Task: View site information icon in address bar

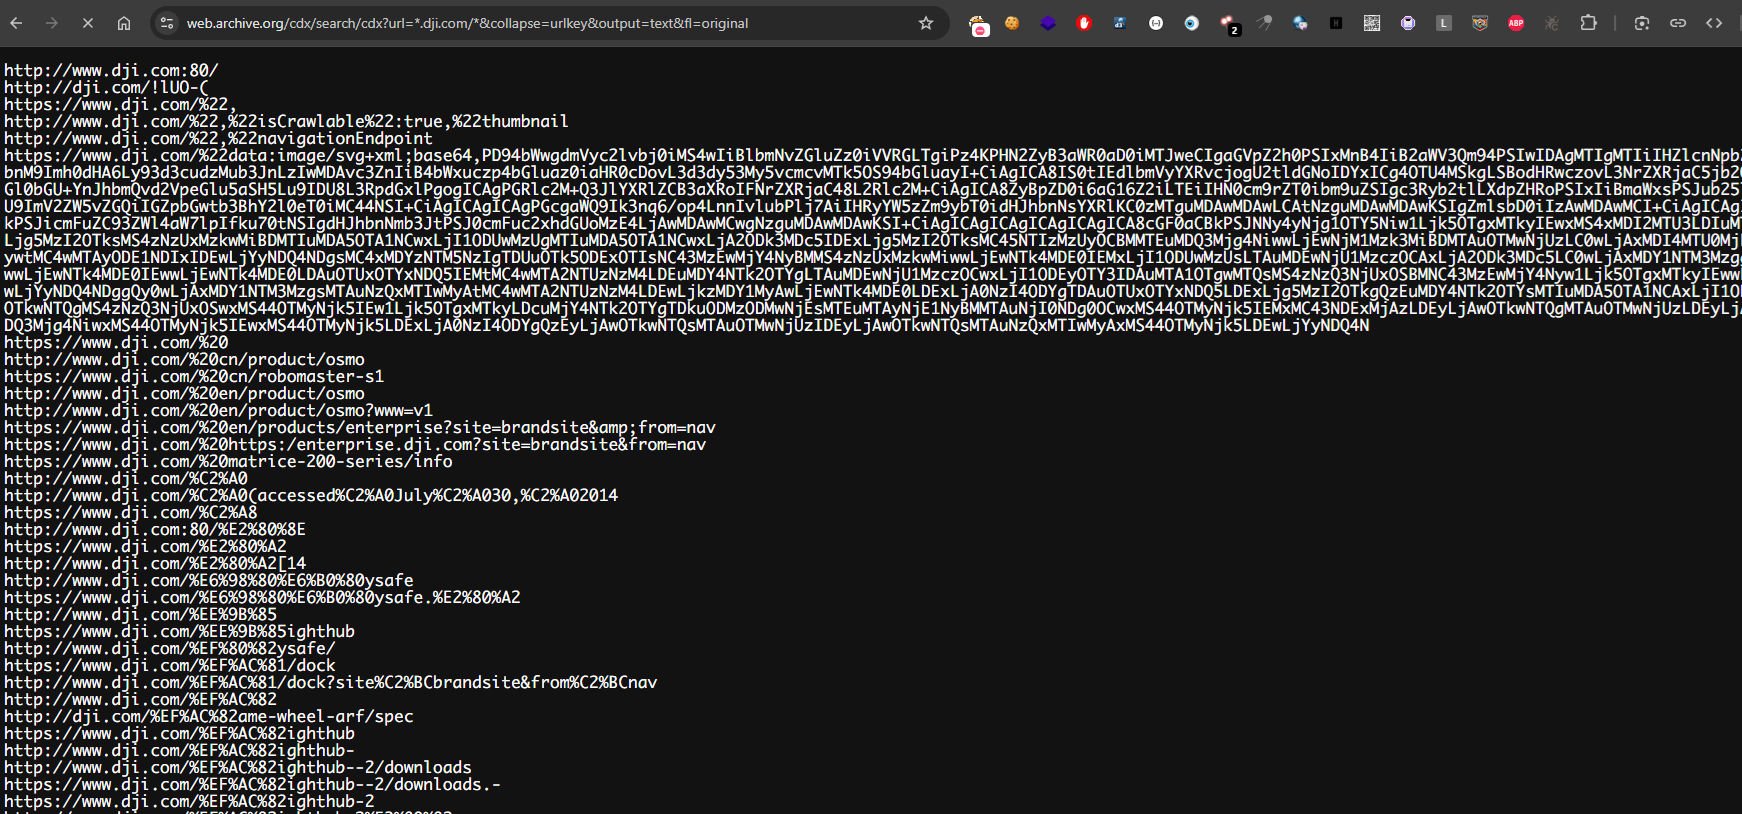Action: tap(167, 23)
